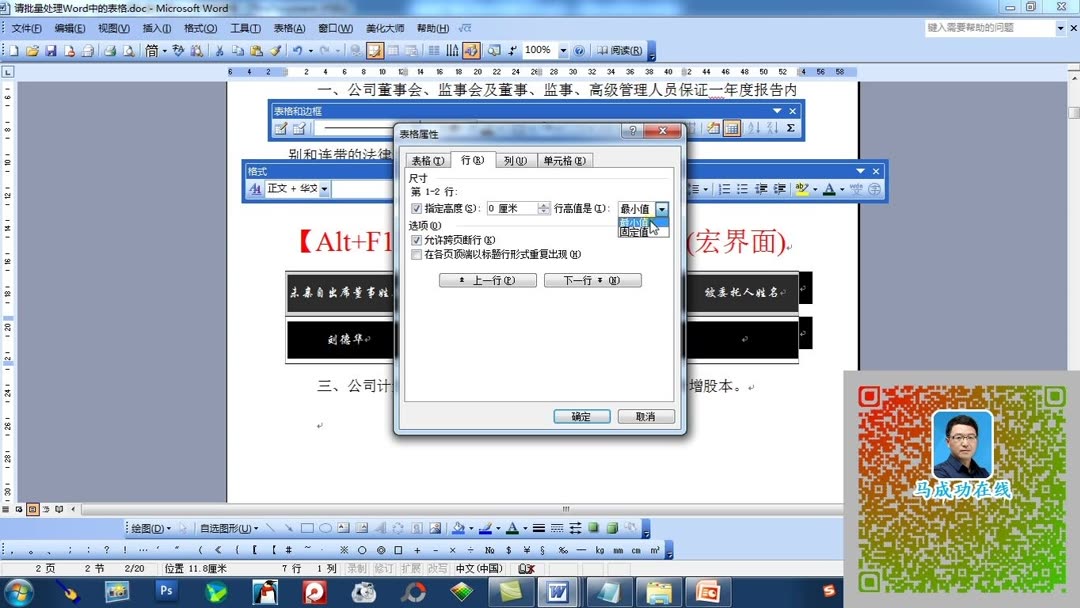Open the 表格 menu in the menu bar
This screenshot has width=1080, height=608.
pos(287,28)
